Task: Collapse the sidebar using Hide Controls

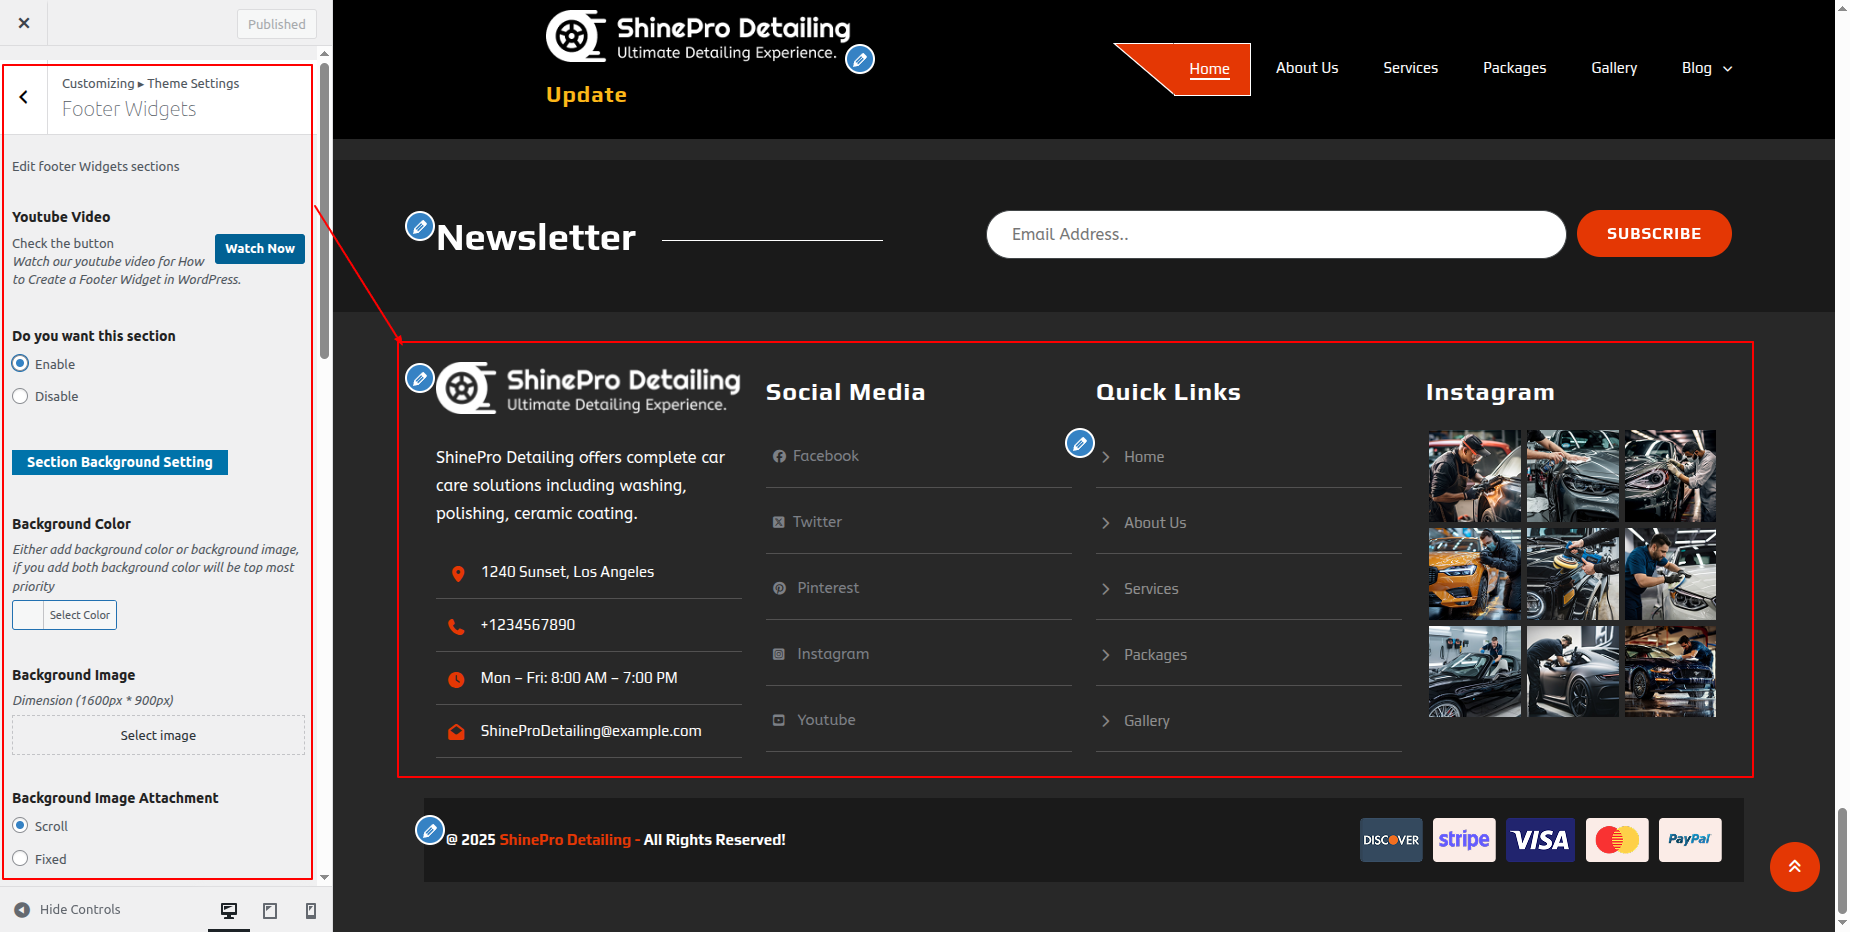Action: [68, 909]
